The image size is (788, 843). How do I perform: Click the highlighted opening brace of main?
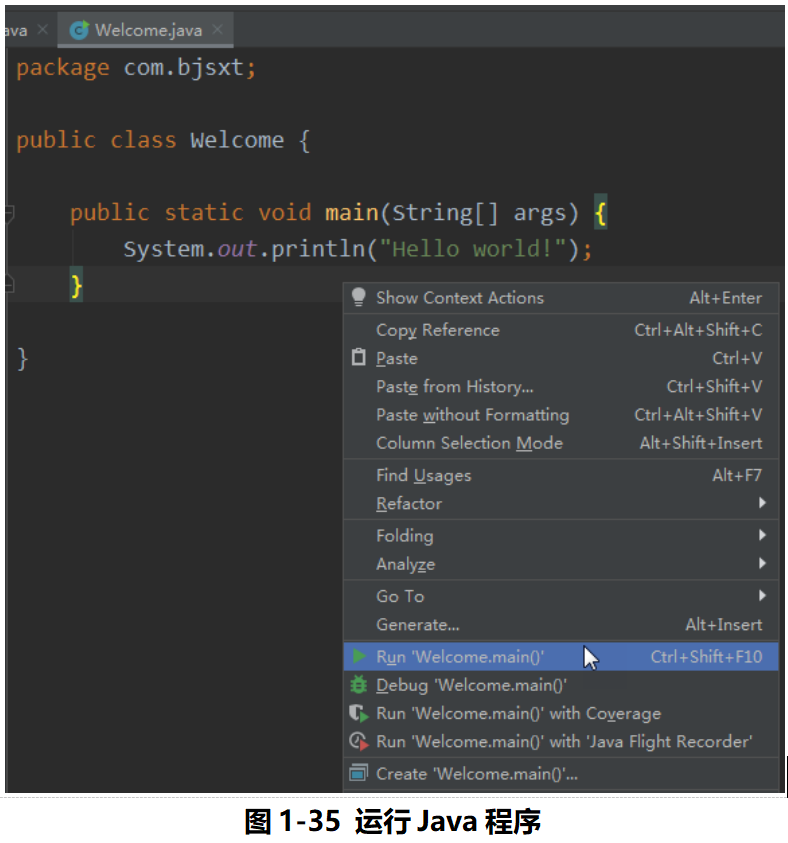tap(601, 213)
